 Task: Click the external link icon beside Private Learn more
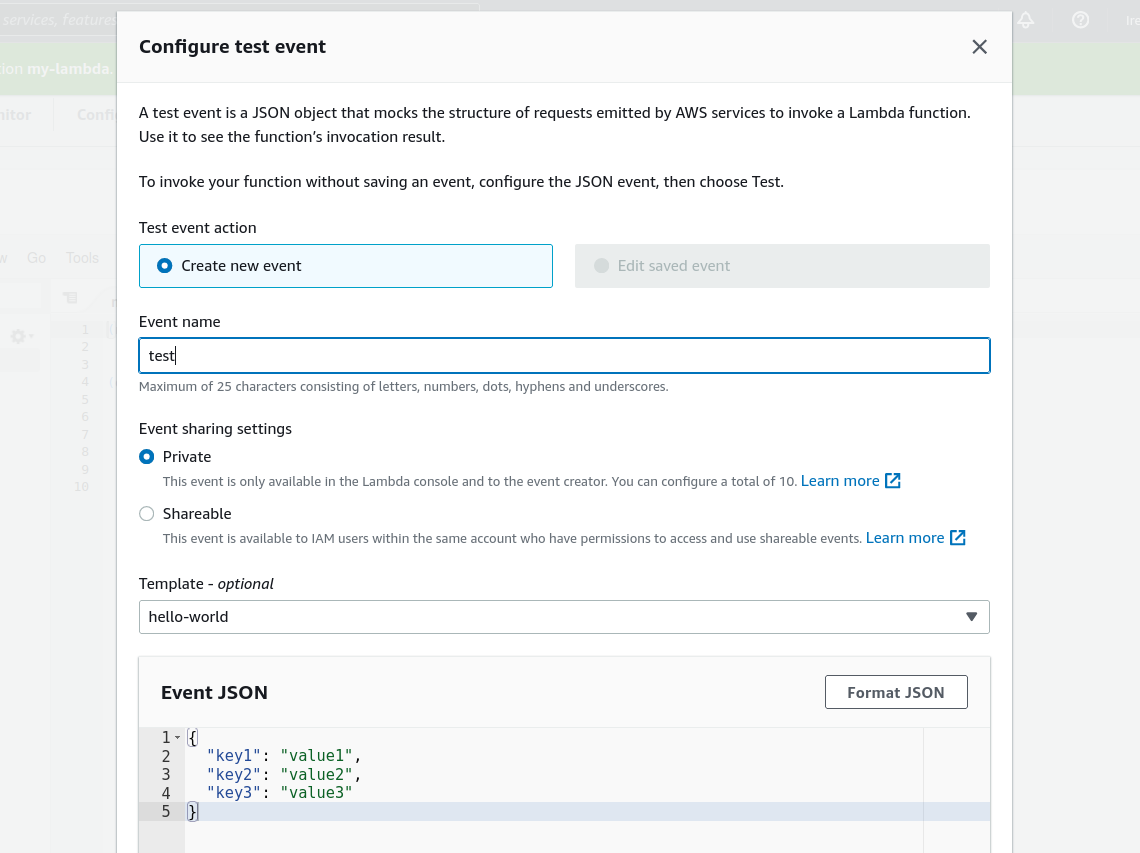click(x=893, y=481)
